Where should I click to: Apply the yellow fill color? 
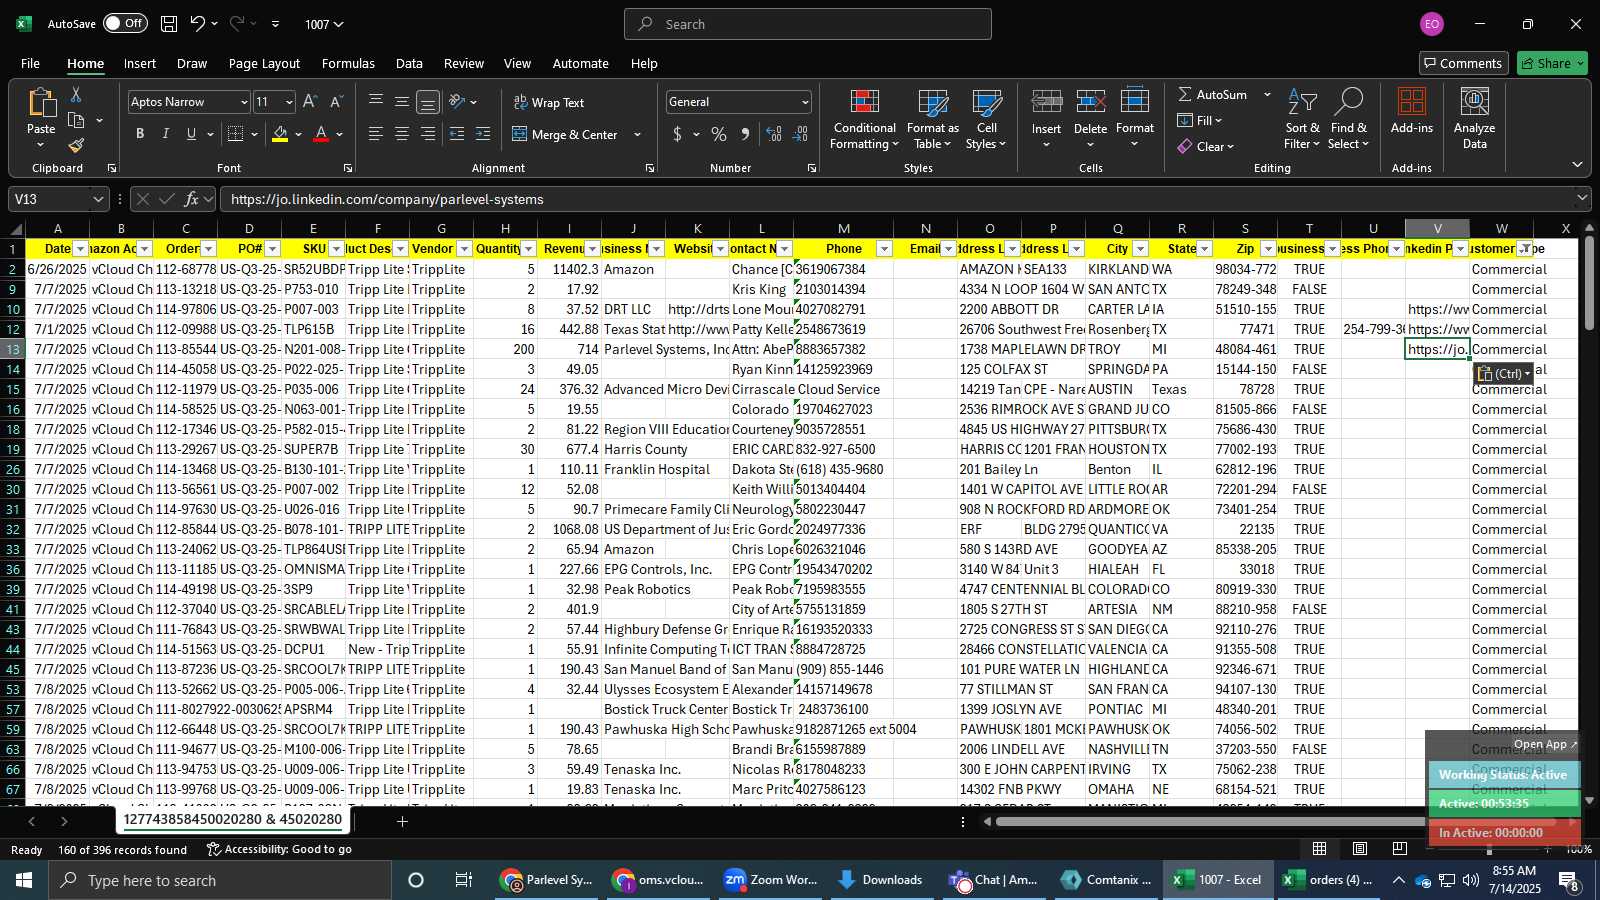point(280,134)
